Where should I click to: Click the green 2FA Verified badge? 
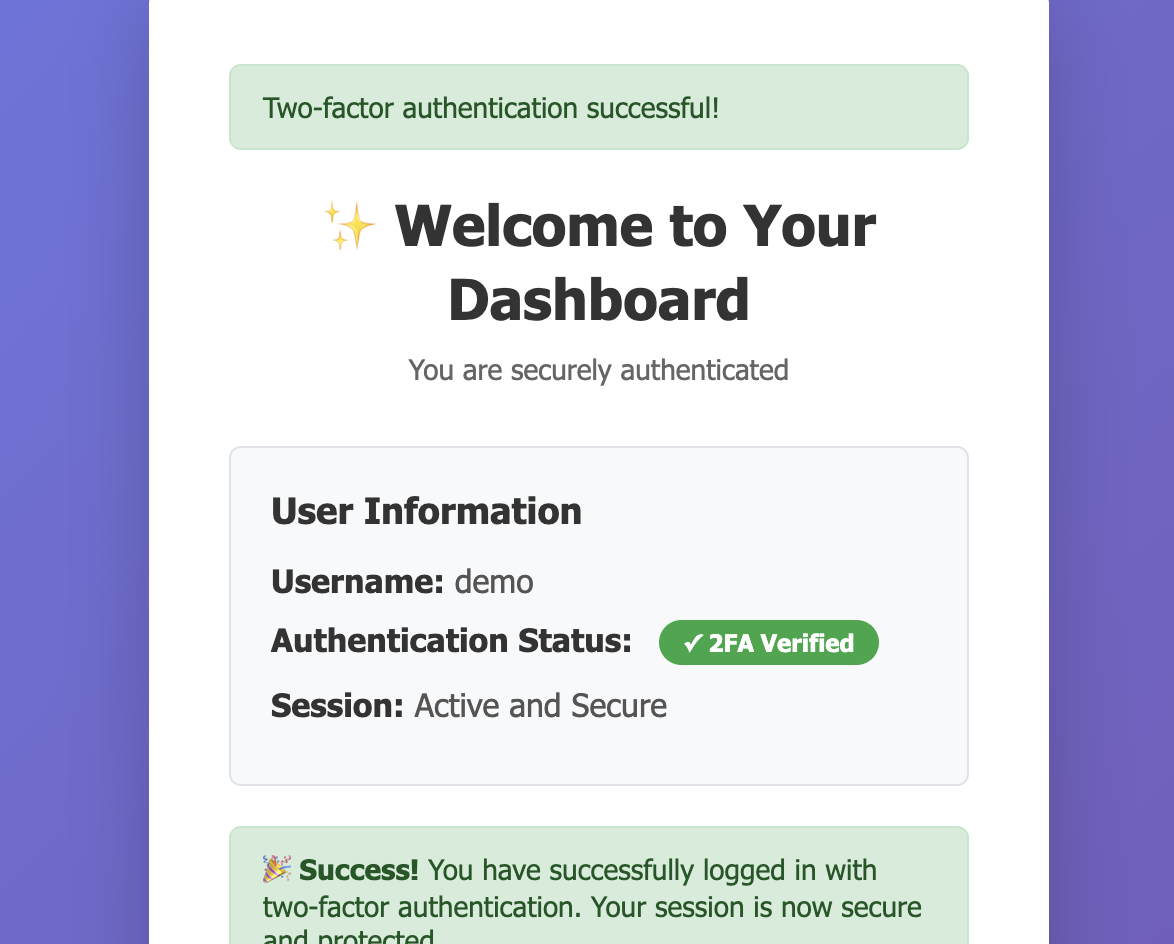[768, 643]
